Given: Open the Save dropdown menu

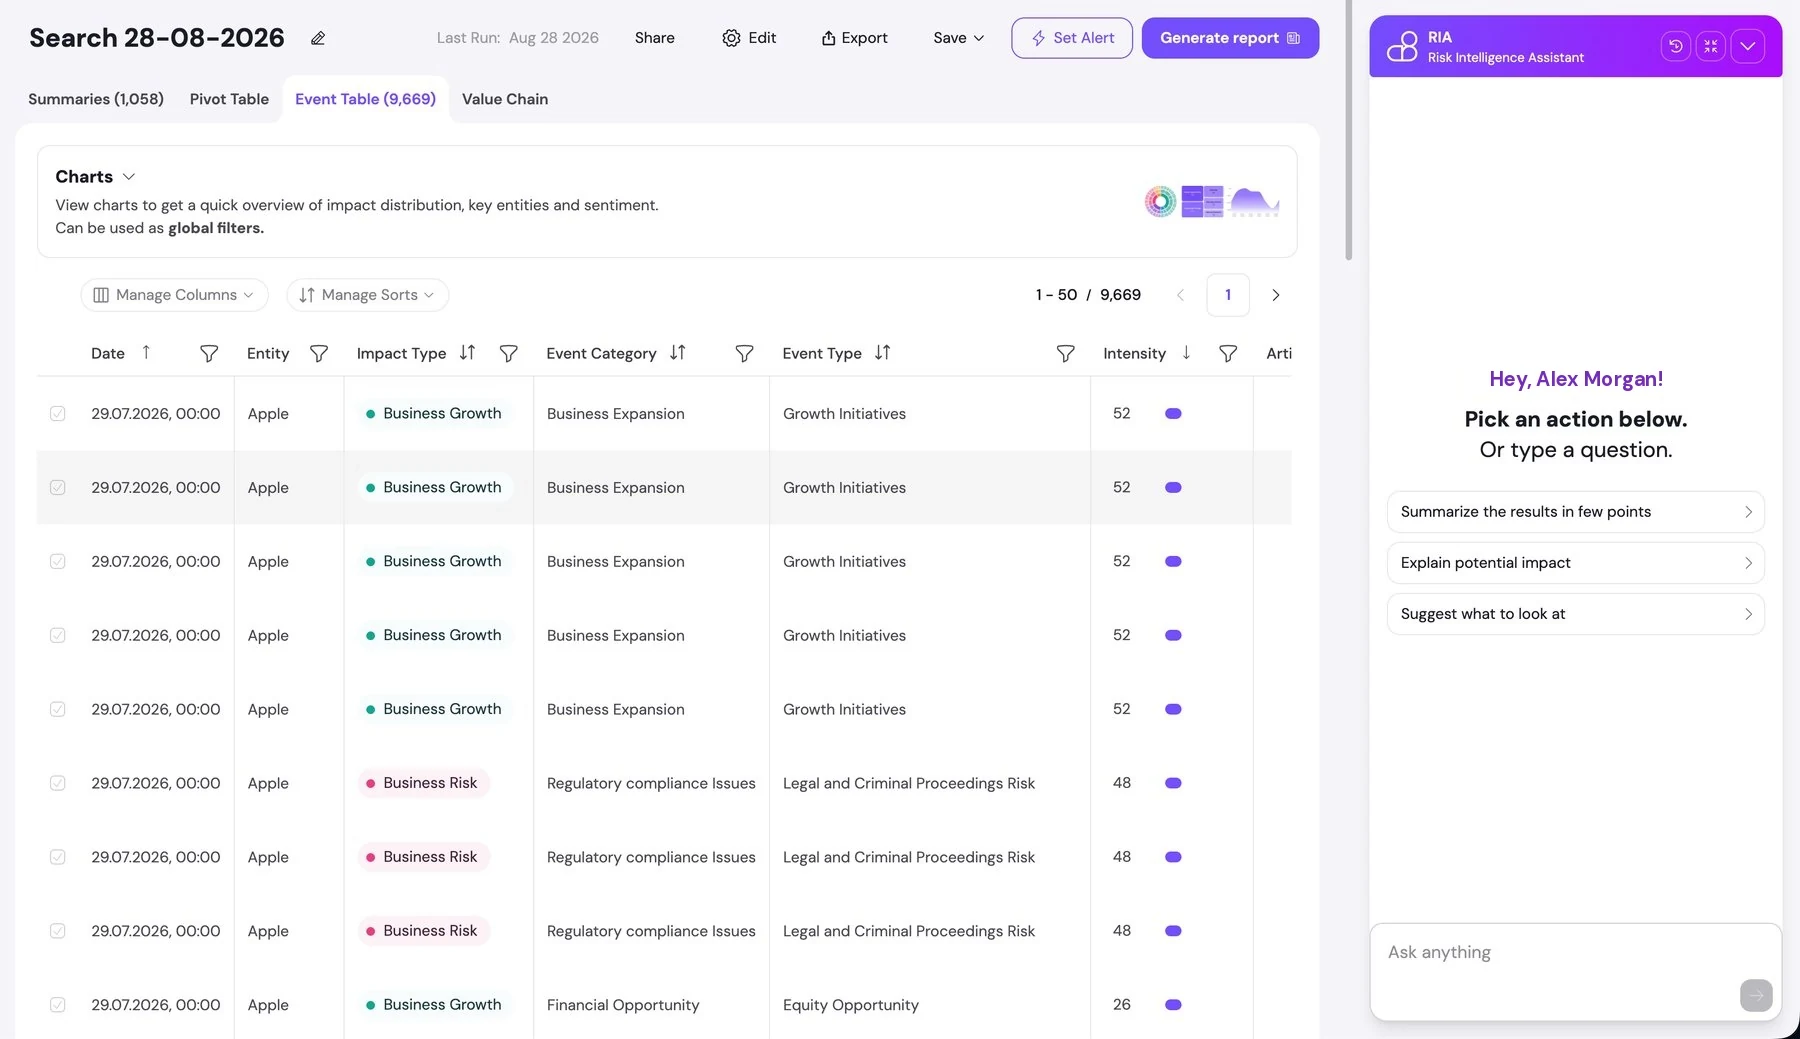Looking at the screenshot, I should pos(958,38).
